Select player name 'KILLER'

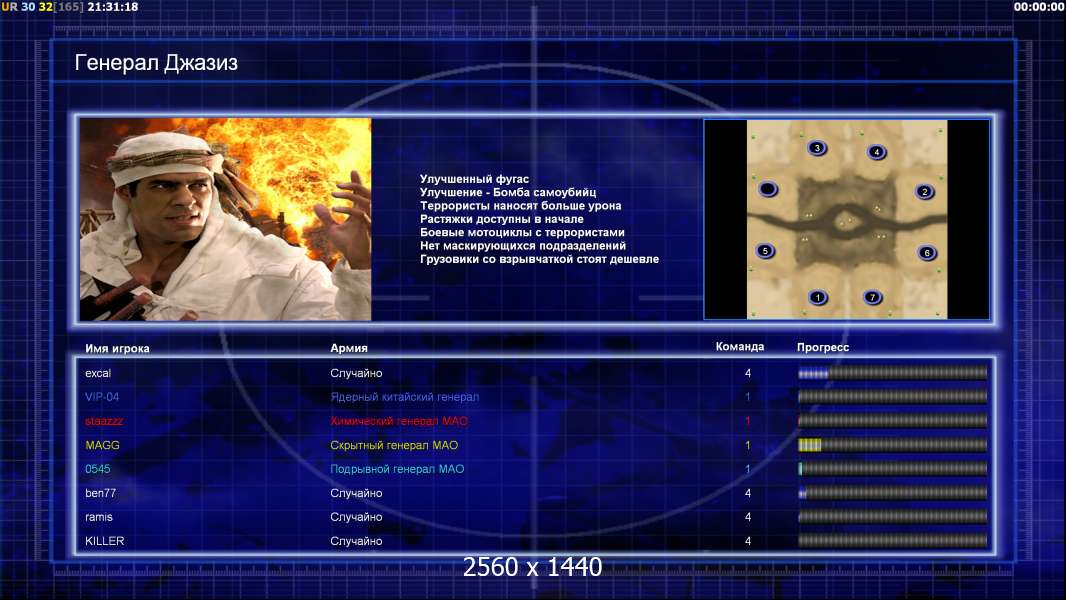pos(105,541)
